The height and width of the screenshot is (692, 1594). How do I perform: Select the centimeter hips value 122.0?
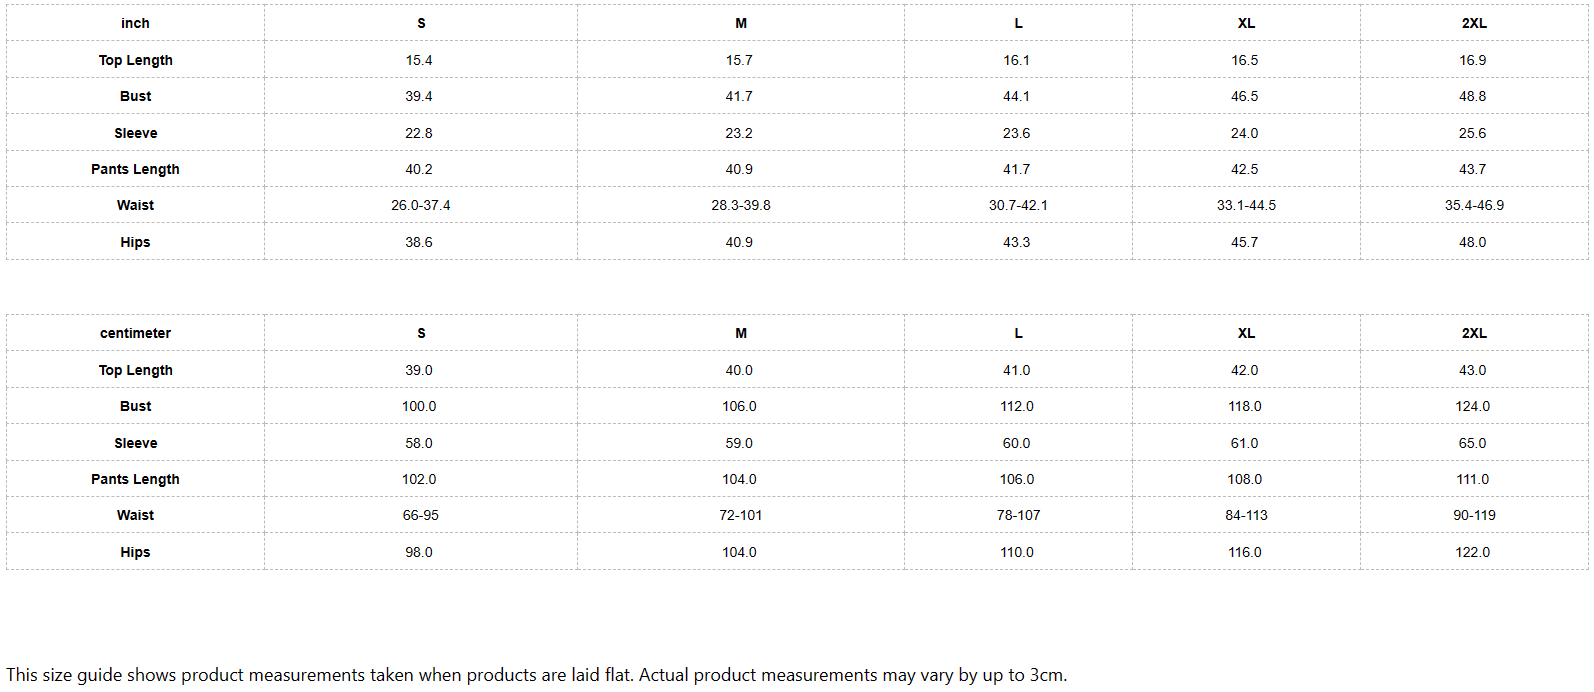[1472, 552]
